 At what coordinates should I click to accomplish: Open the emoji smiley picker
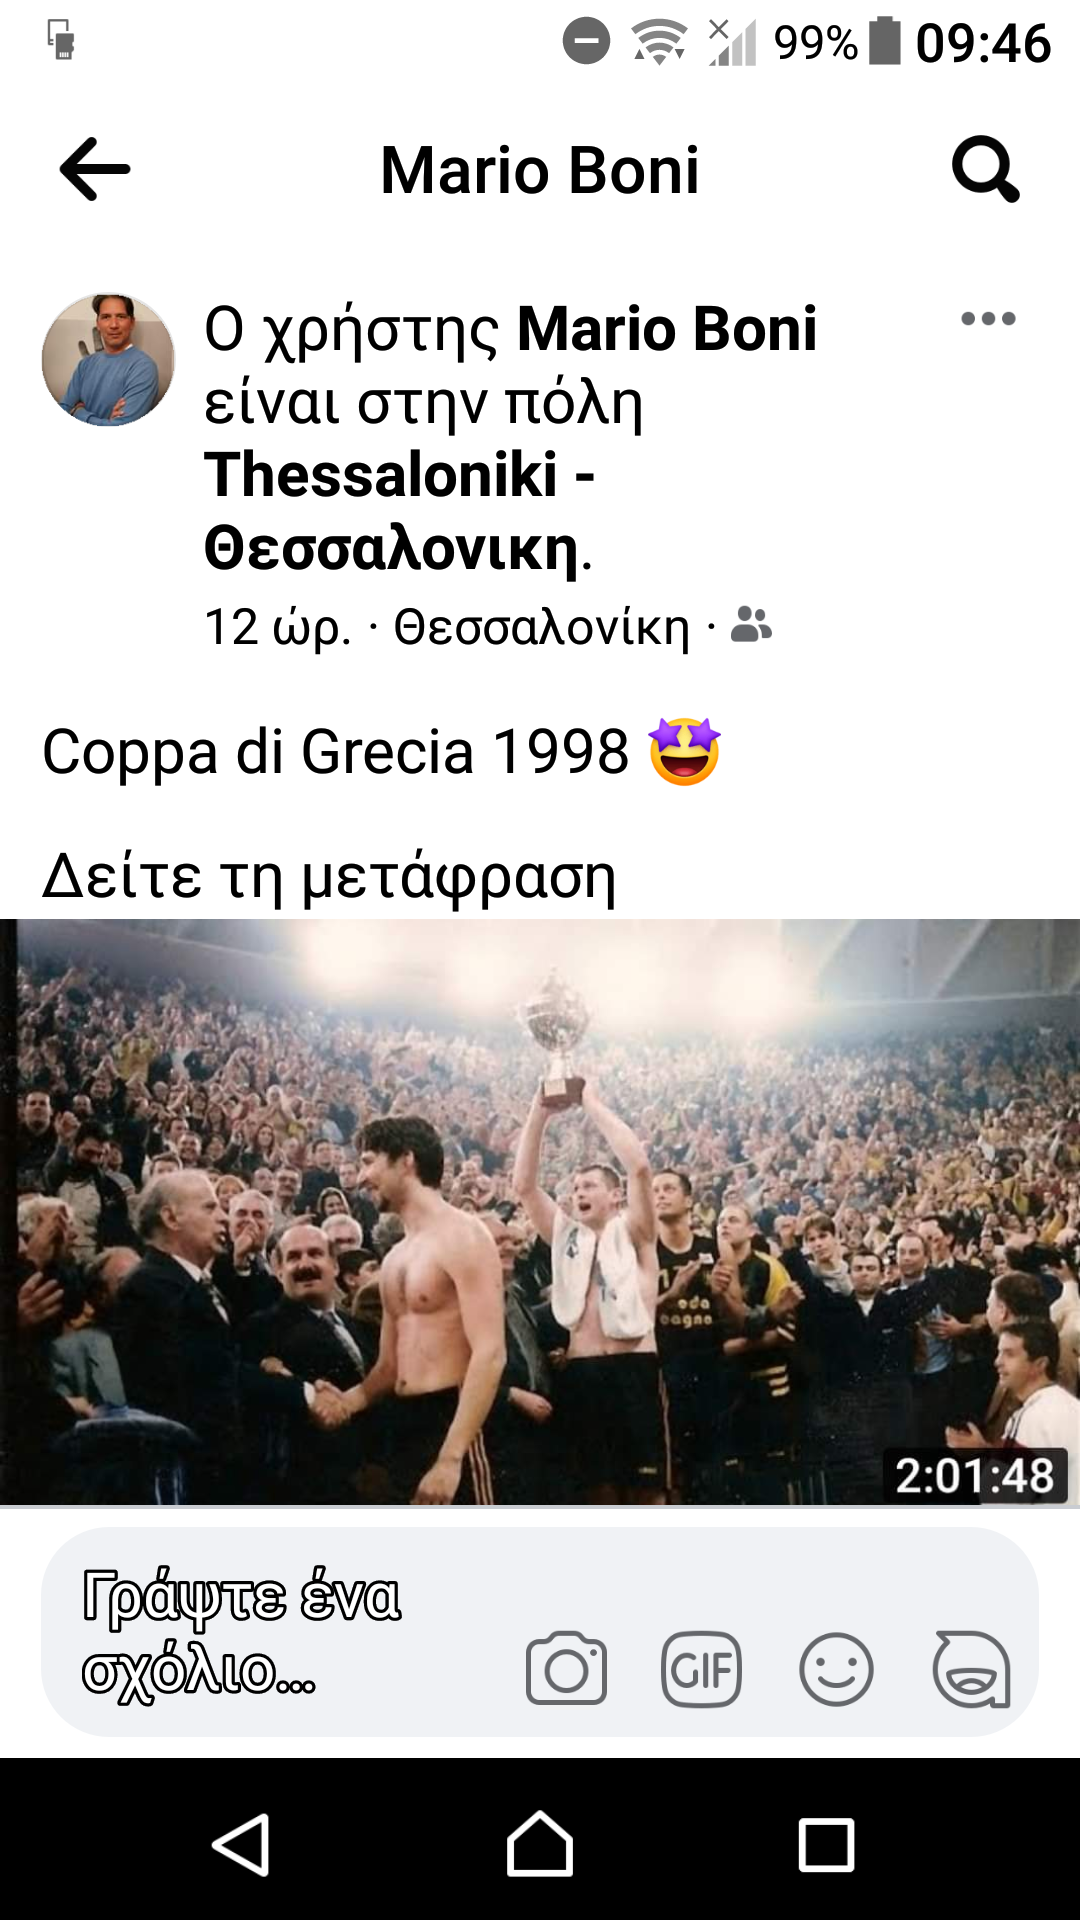(836, 1669)
